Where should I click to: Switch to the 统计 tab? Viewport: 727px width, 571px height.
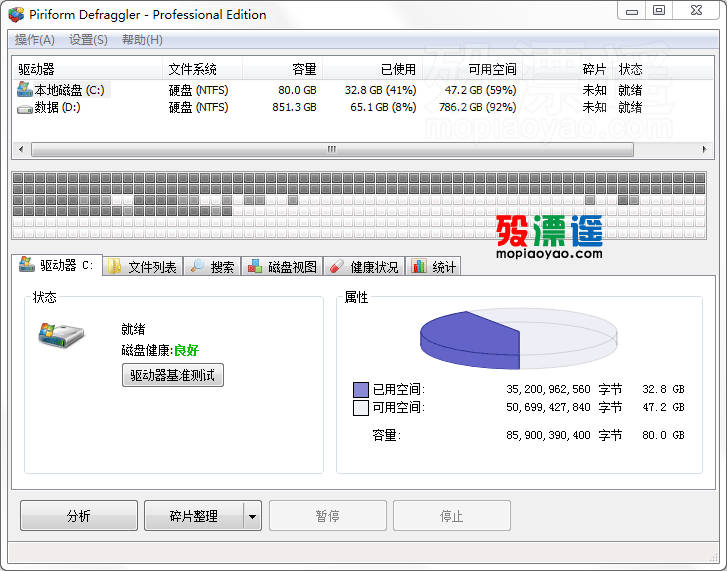pyautogui.click(x=433, y=266)
